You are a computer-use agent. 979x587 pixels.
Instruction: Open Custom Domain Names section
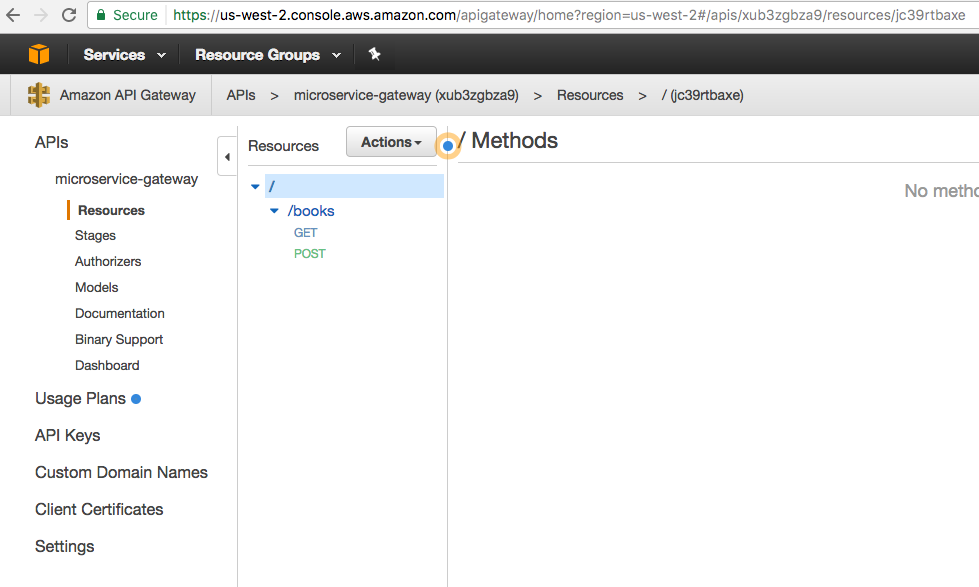tap(122, 472)
